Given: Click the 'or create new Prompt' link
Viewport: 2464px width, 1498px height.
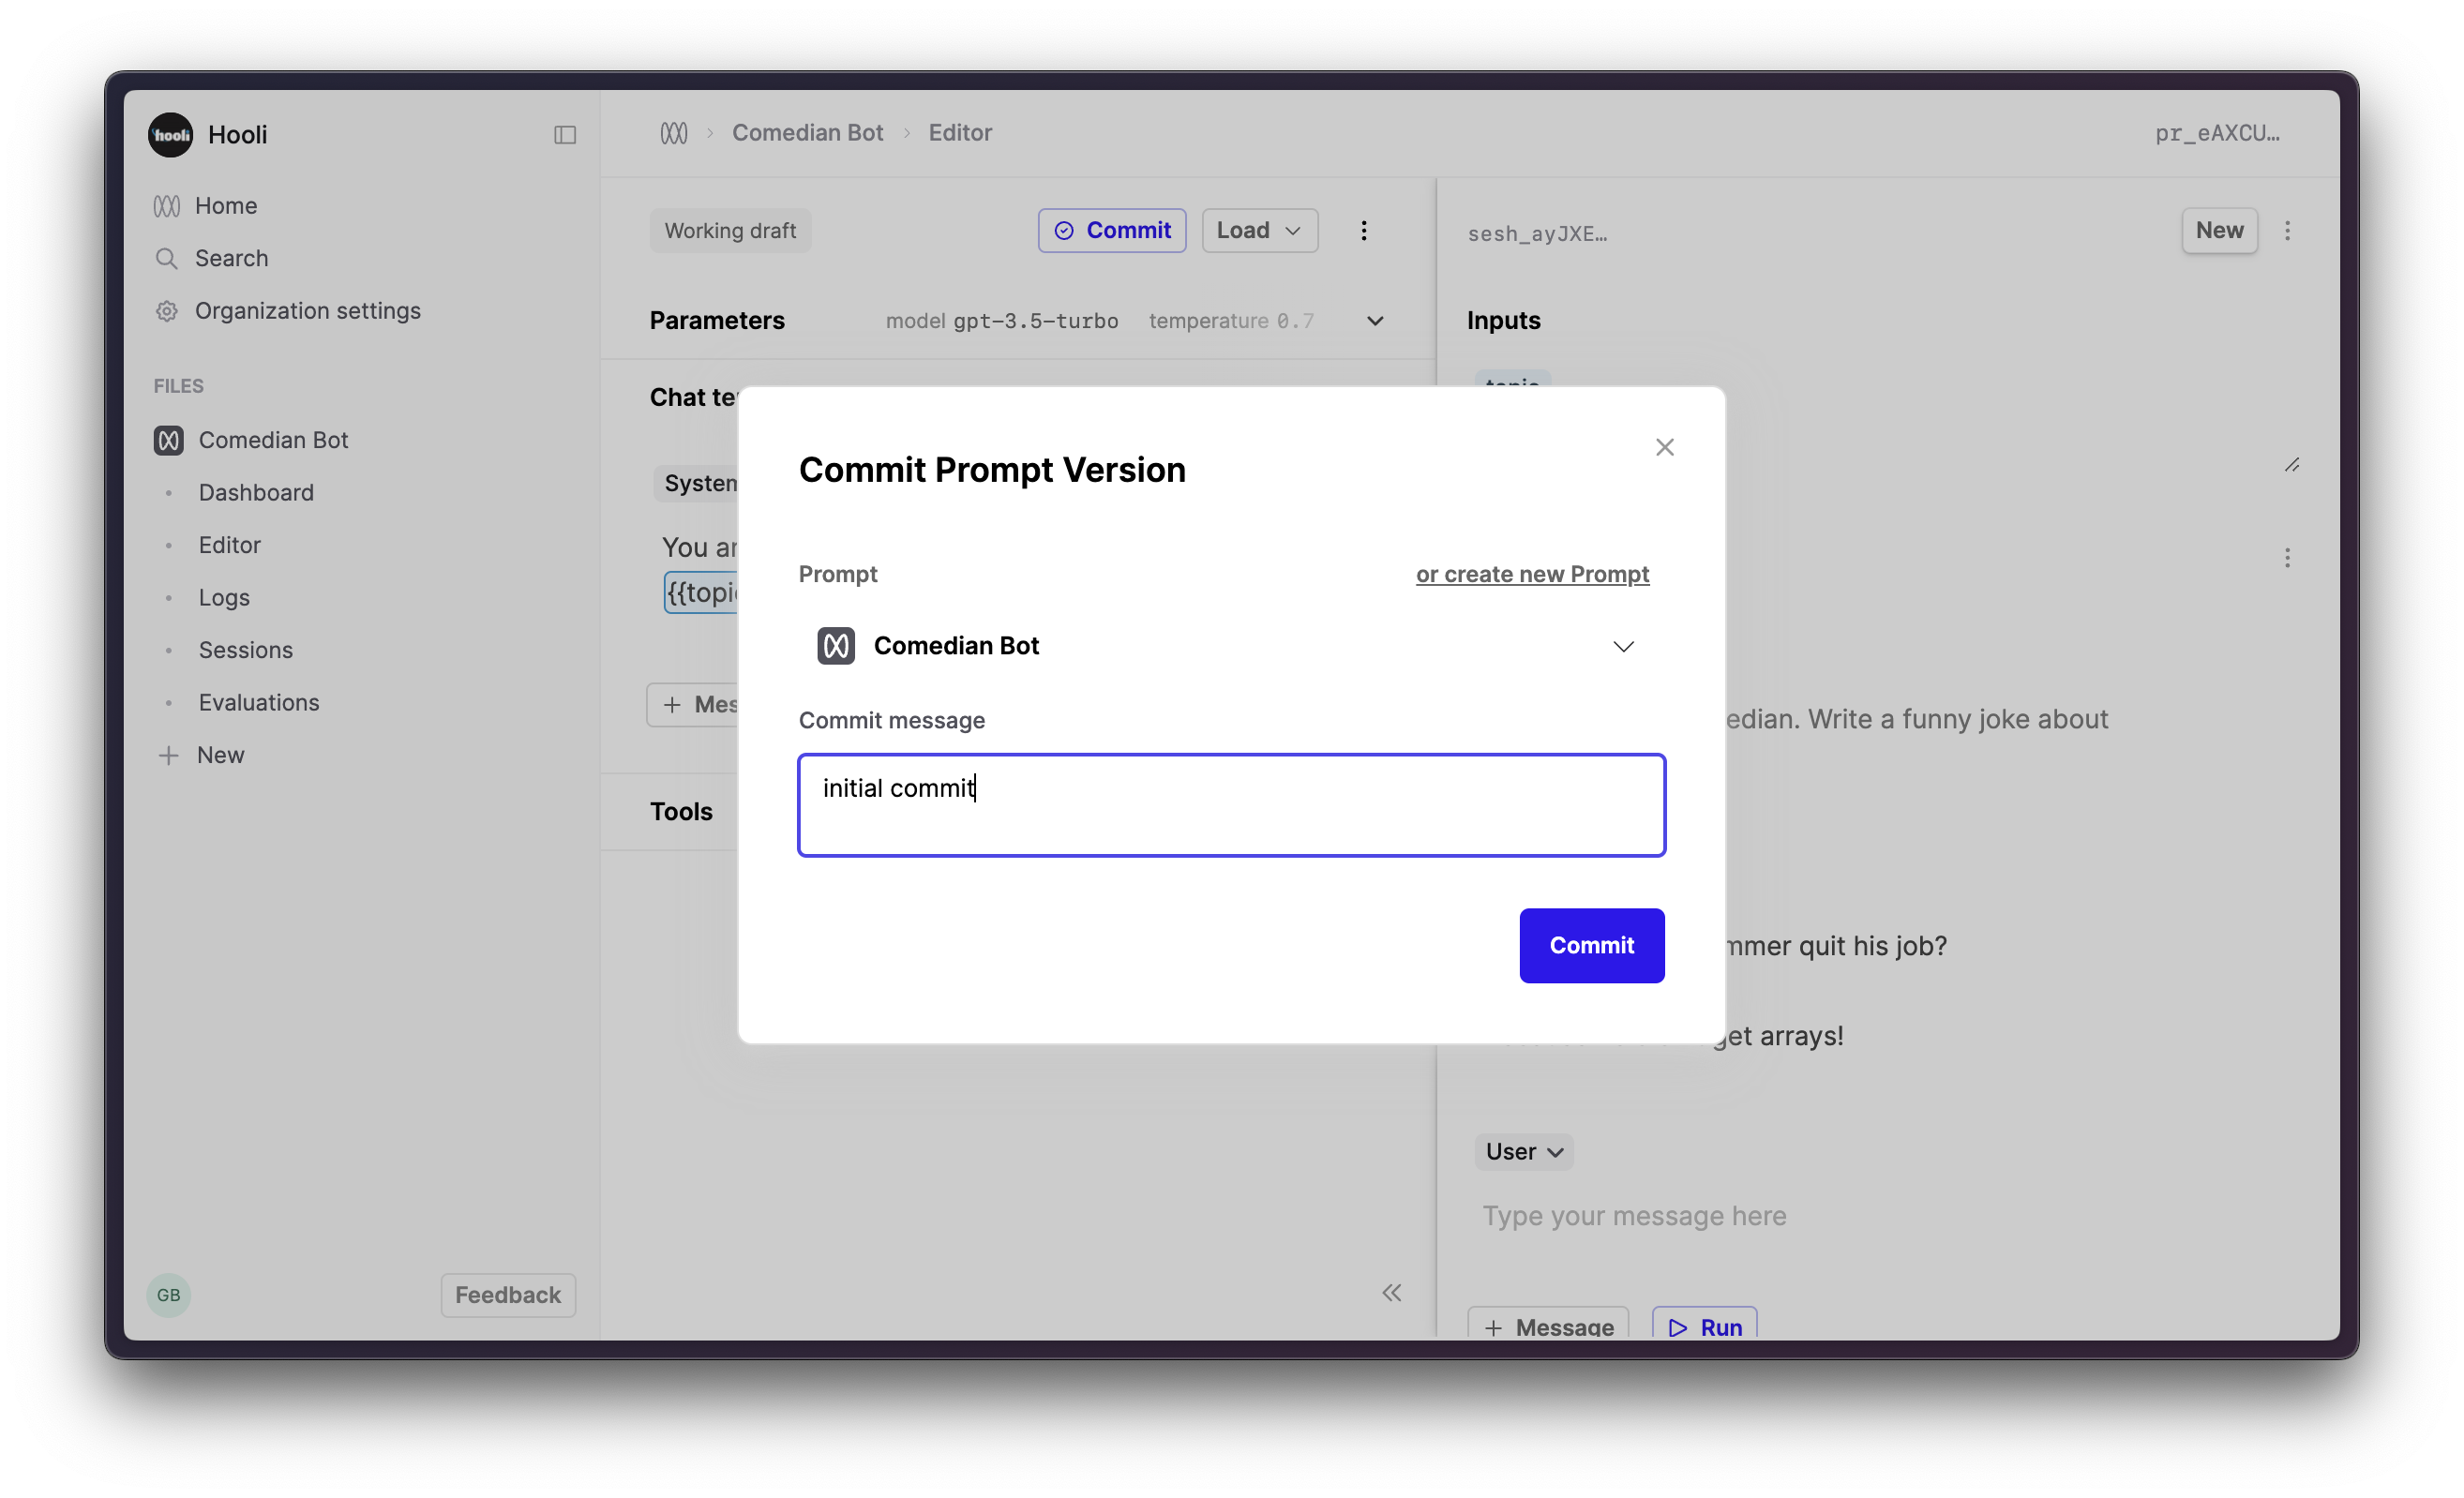Looking at the screenshot, I should point(1531,574).
